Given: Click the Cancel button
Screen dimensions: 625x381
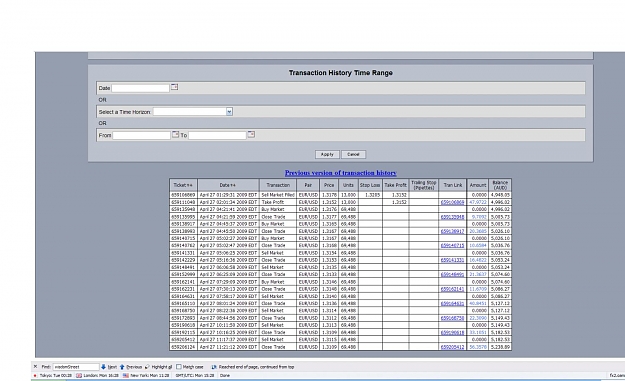Looking at the screenshot, I should 353,154.
